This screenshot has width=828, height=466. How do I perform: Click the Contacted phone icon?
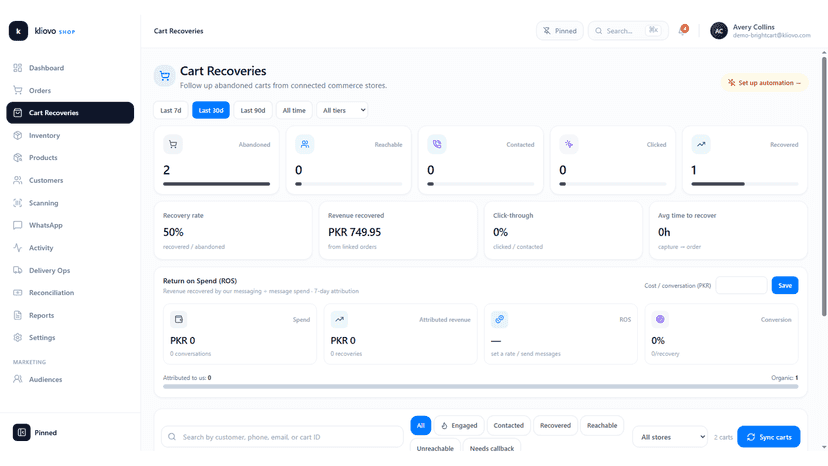437,144
